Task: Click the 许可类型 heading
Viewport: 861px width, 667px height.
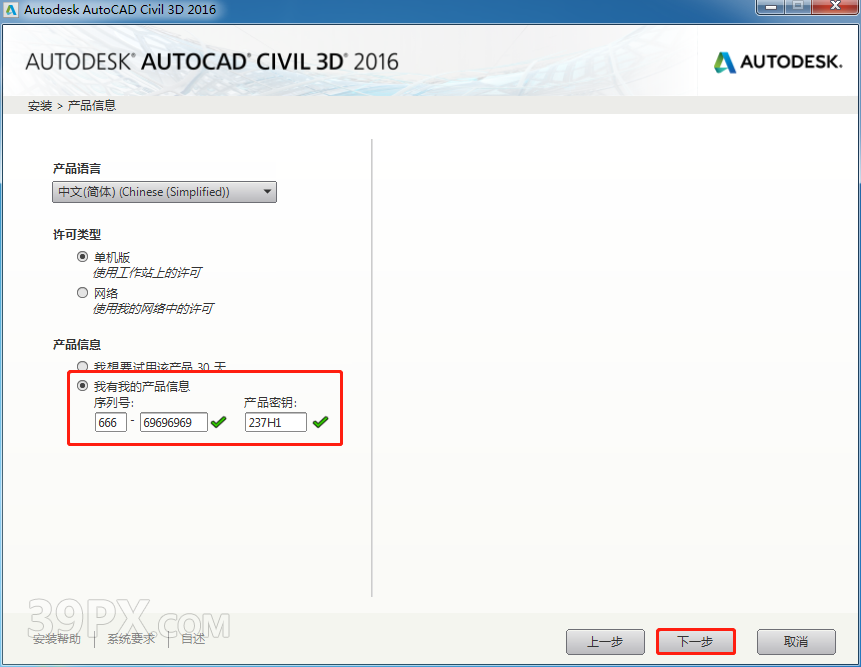Action: coord(77,234)
